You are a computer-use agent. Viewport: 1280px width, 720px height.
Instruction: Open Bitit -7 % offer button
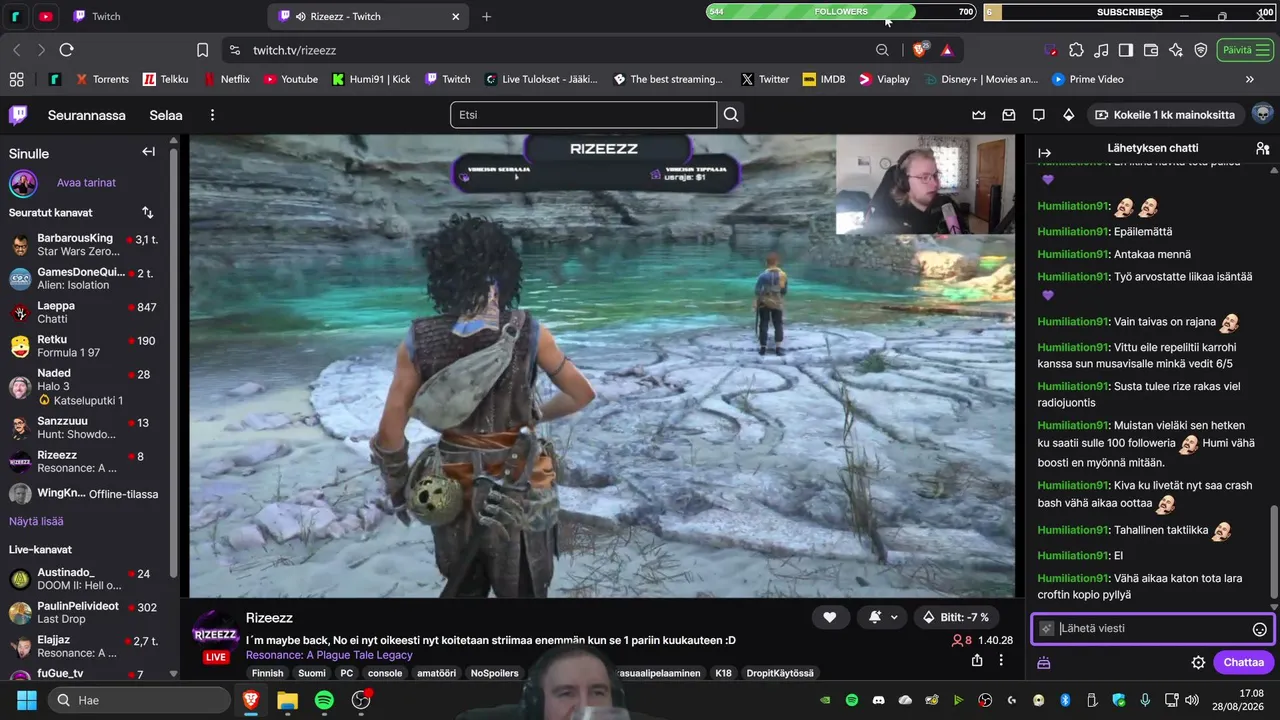[x=958, y=617]
